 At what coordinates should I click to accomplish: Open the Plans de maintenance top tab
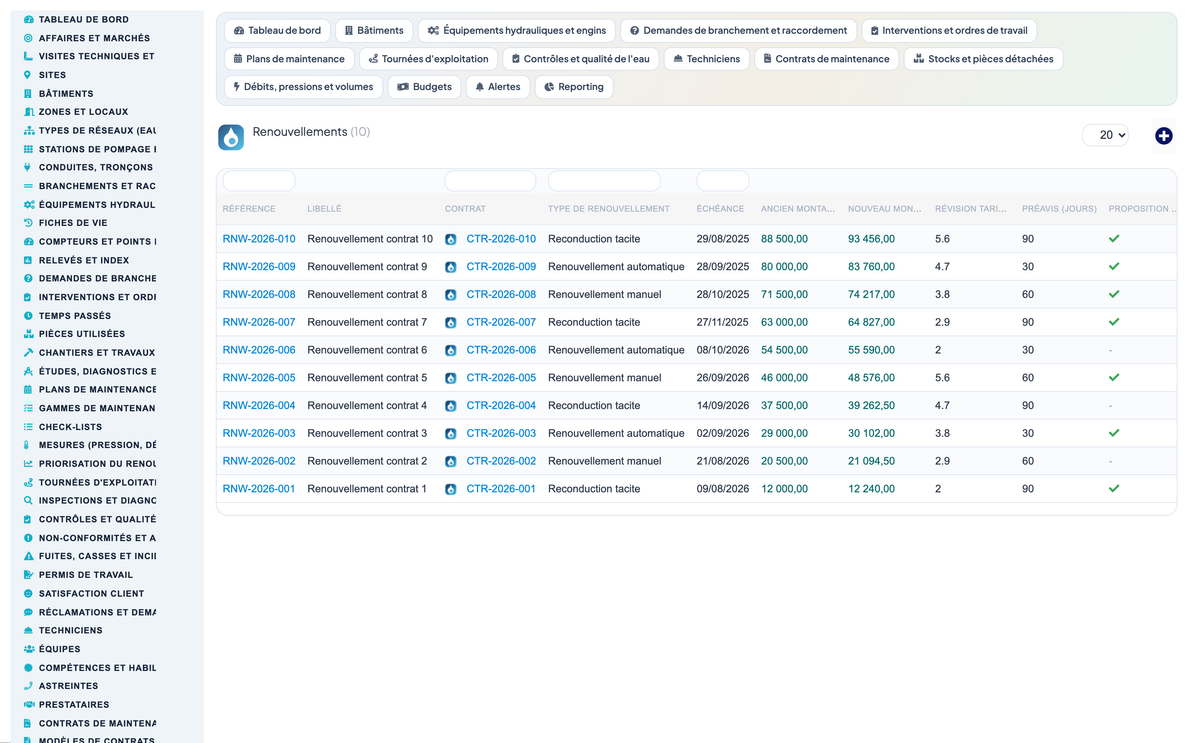289,59
